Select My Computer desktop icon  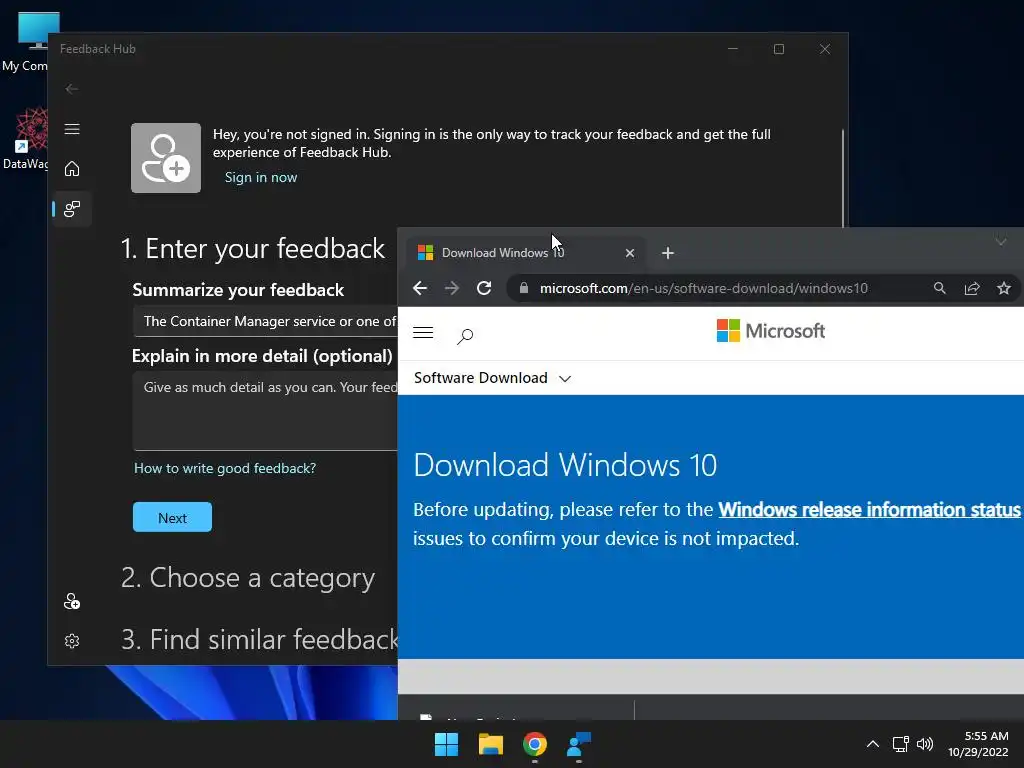click(x=25, y=42)
